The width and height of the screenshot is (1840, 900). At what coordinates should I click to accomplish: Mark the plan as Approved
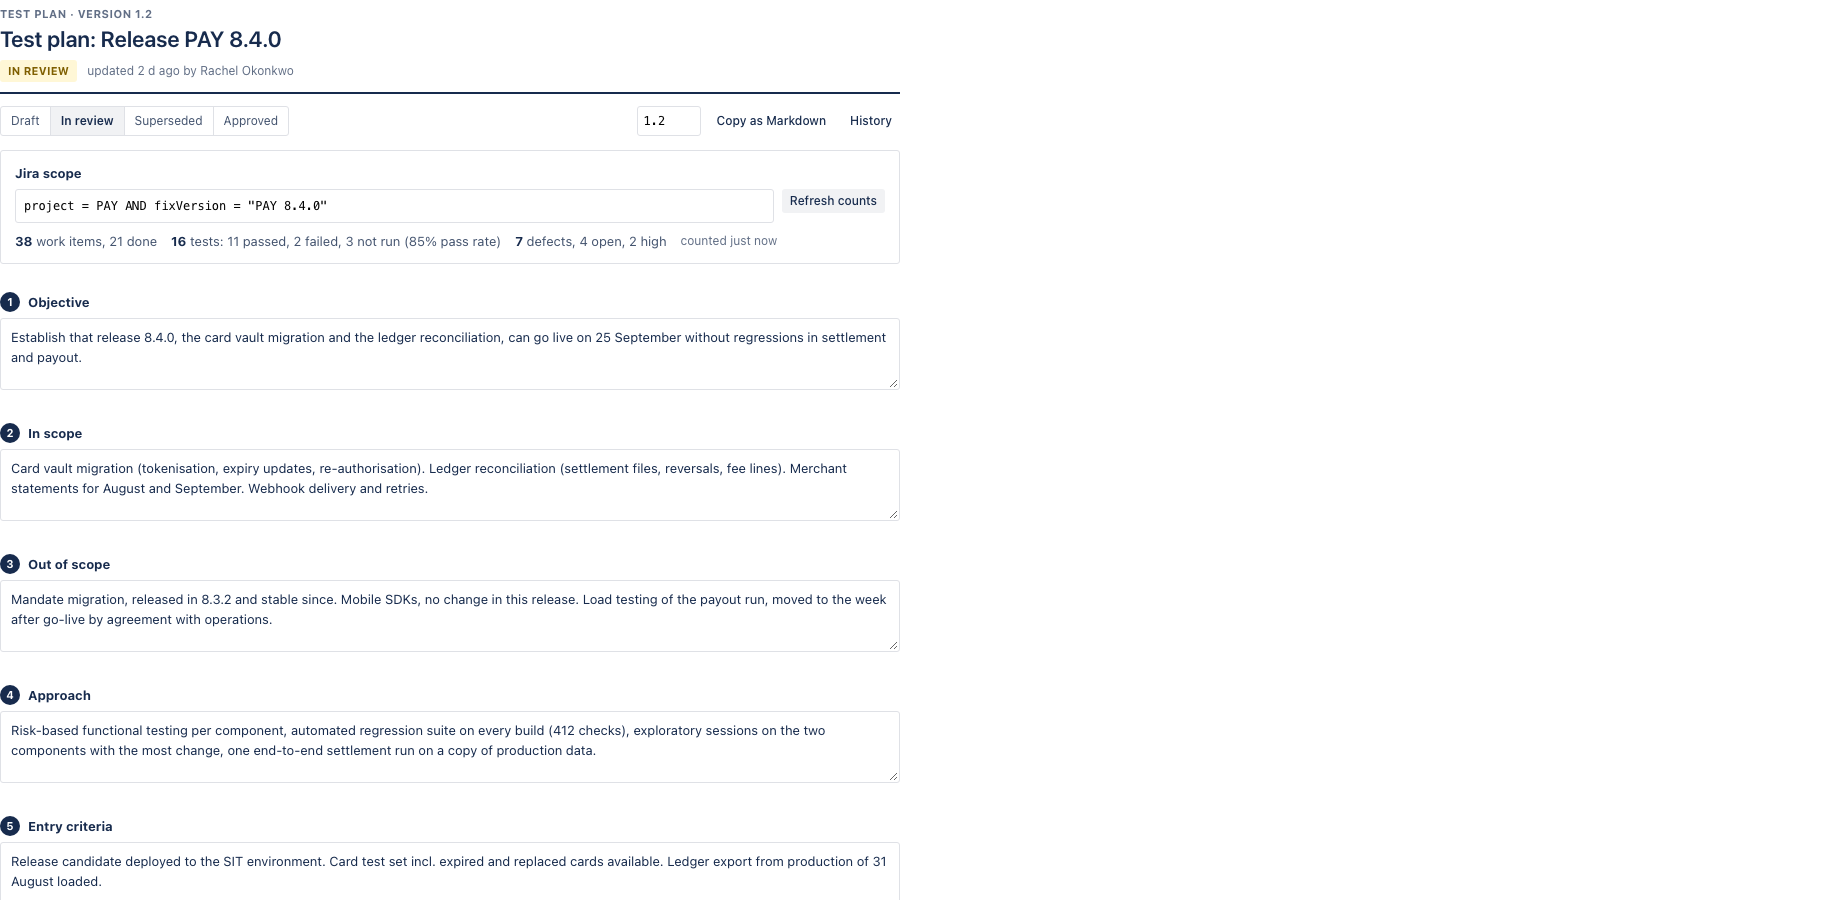[x=251, y=121]
